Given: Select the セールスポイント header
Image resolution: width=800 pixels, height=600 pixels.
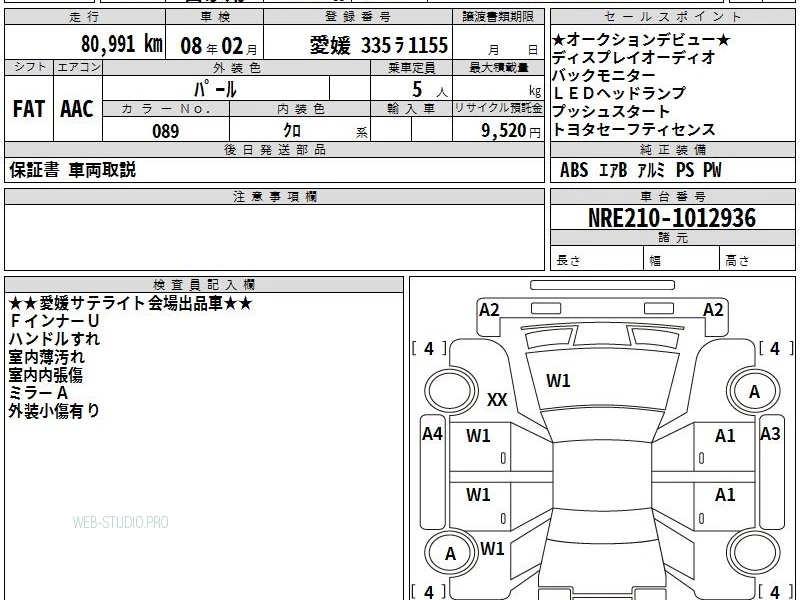Looking at the screenshot, I should coord(672,17).
